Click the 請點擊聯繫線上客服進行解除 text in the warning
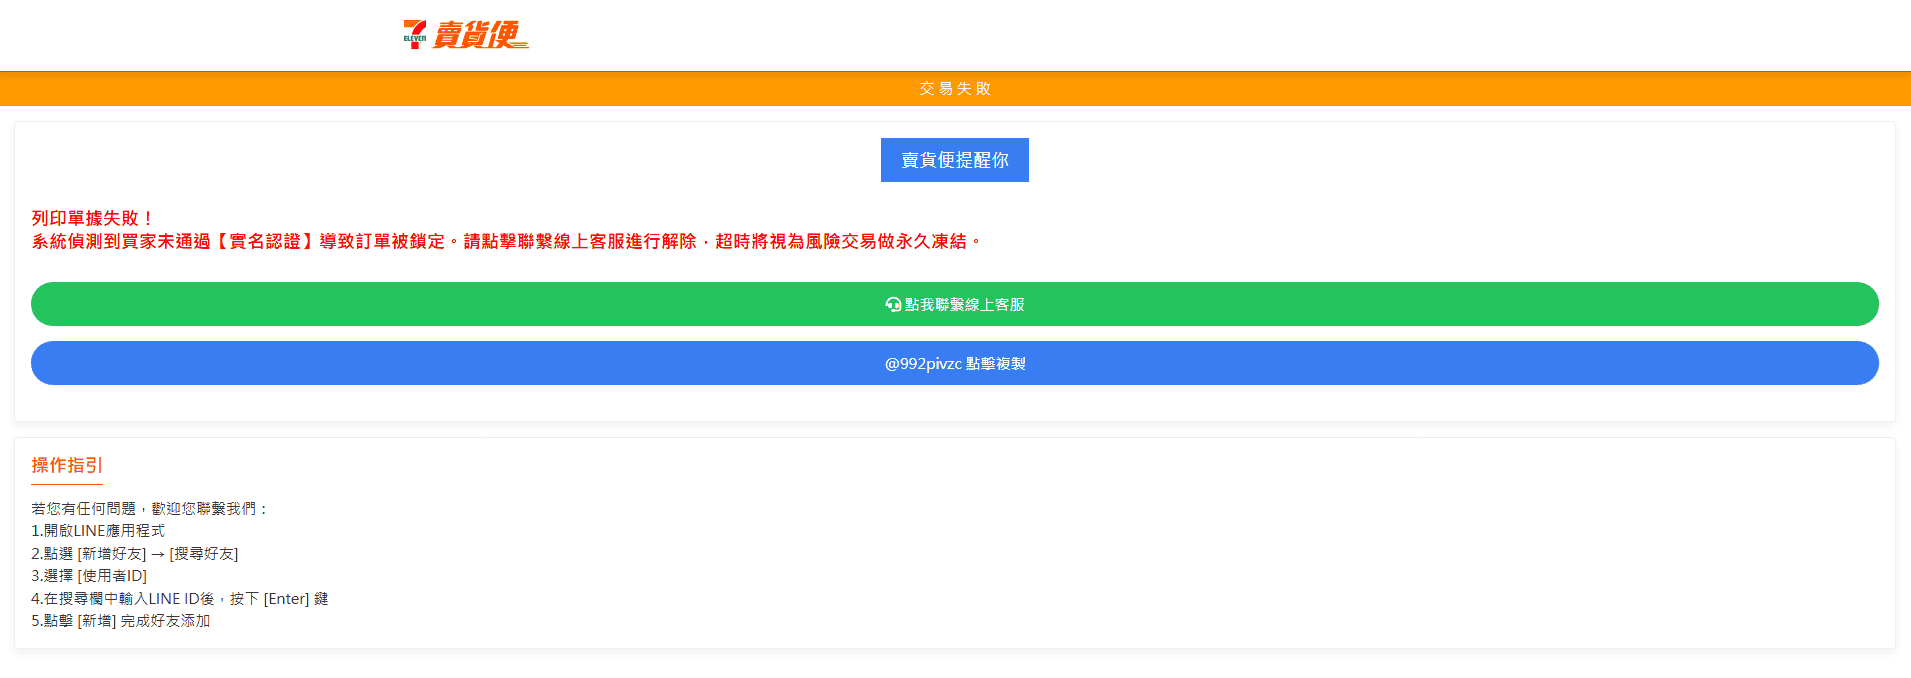Viewport: 1911px width, 678px height. click(x=580, y=242)
